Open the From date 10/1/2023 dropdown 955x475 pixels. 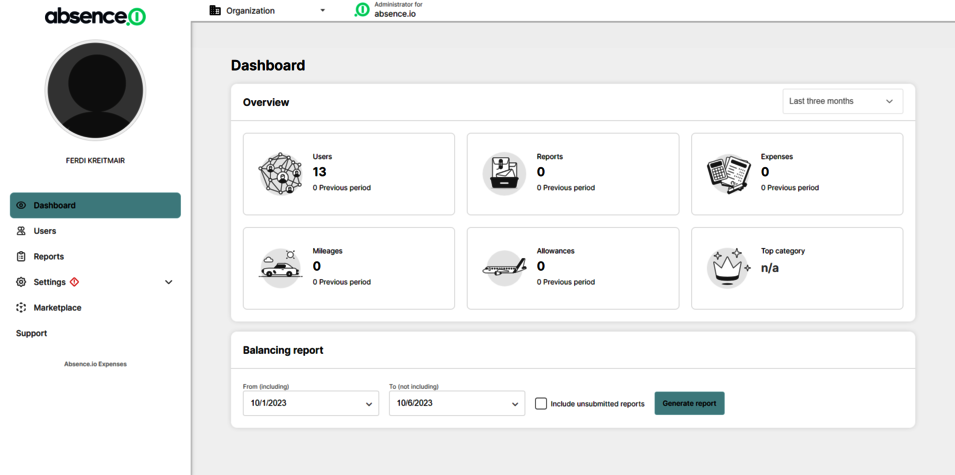pyautogui.click(x=311, y=403)
